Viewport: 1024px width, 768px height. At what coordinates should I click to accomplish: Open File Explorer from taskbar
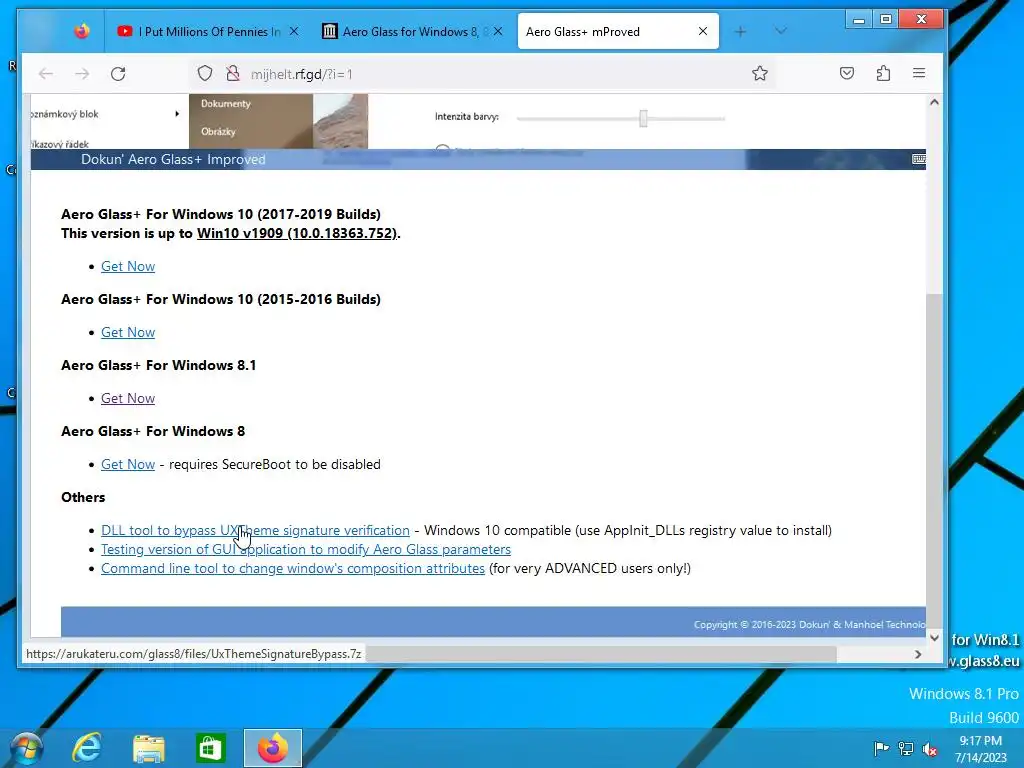pos(149,748)
